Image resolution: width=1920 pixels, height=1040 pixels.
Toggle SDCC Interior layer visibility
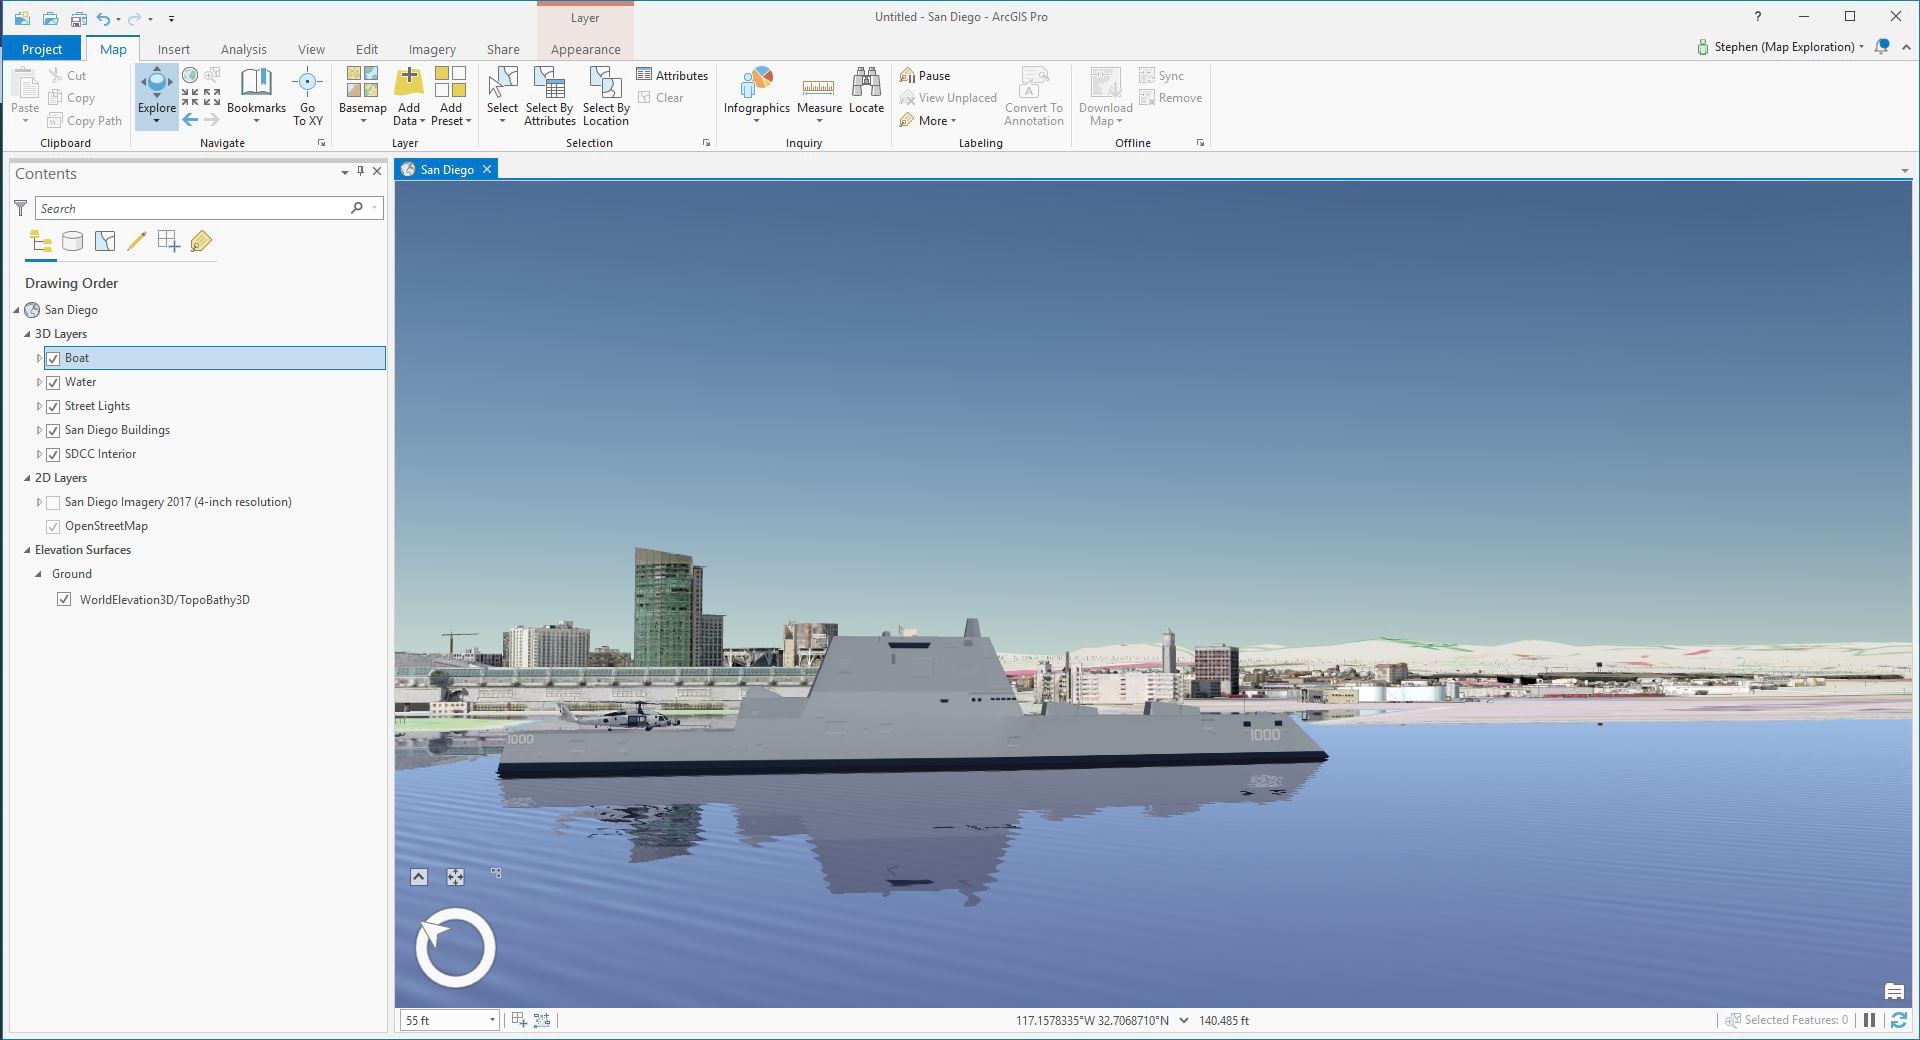53,454
